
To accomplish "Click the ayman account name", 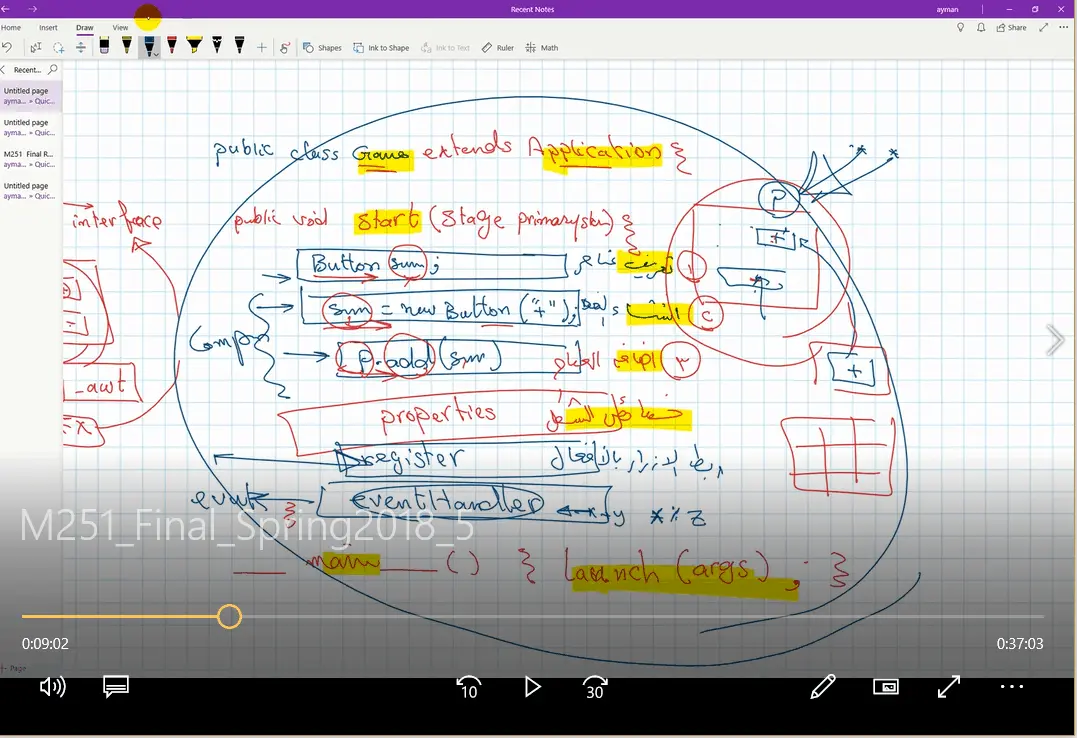I will coord(947,10).
